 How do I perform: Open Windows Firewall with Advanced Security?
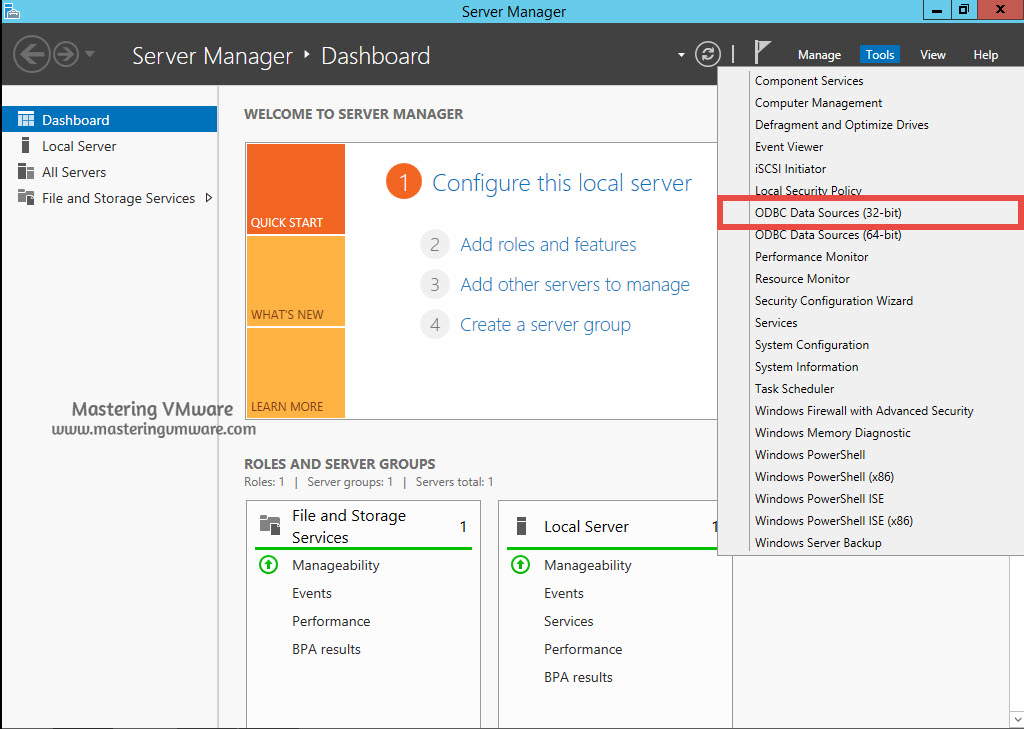pos(864,411)
